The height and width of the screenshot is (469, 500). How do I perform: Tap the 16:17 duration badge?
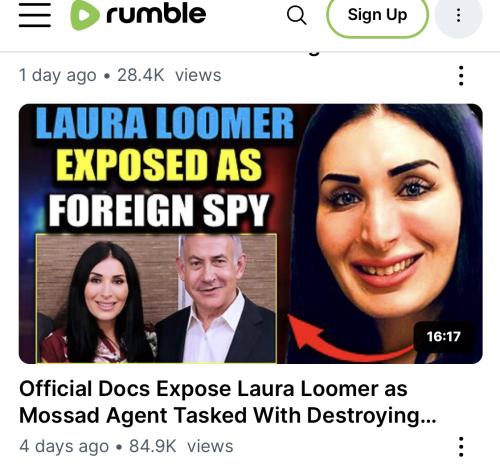pyautogui.click(x=443, y=337)
